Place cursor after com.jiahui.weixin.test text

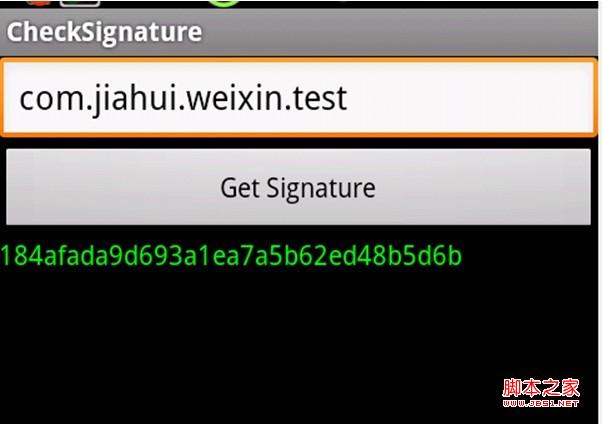pyautogui.click(x=349, y=98)
